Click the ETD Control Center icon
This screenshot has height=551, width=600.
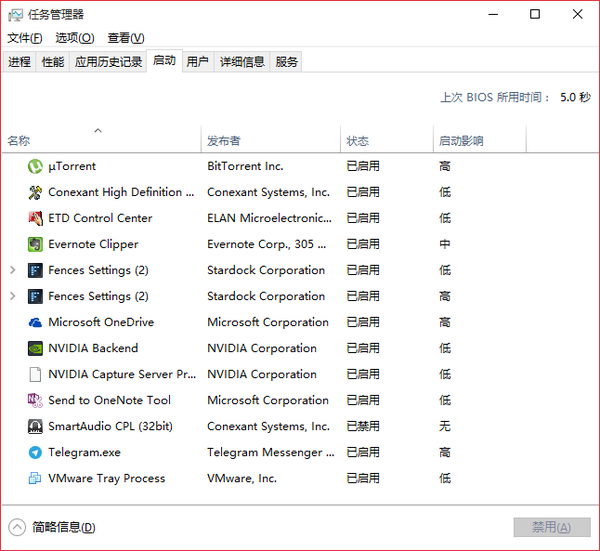(35, 218)
